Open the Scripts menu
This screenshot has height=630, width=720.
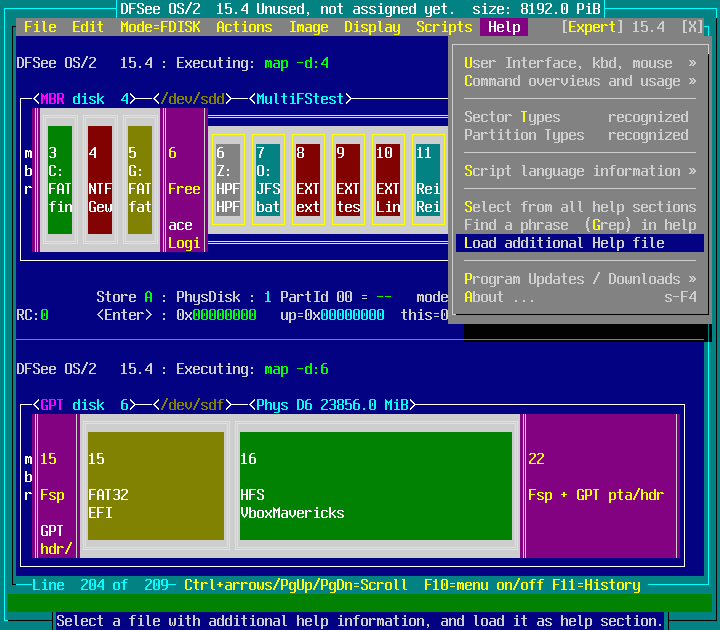(444, 27)
